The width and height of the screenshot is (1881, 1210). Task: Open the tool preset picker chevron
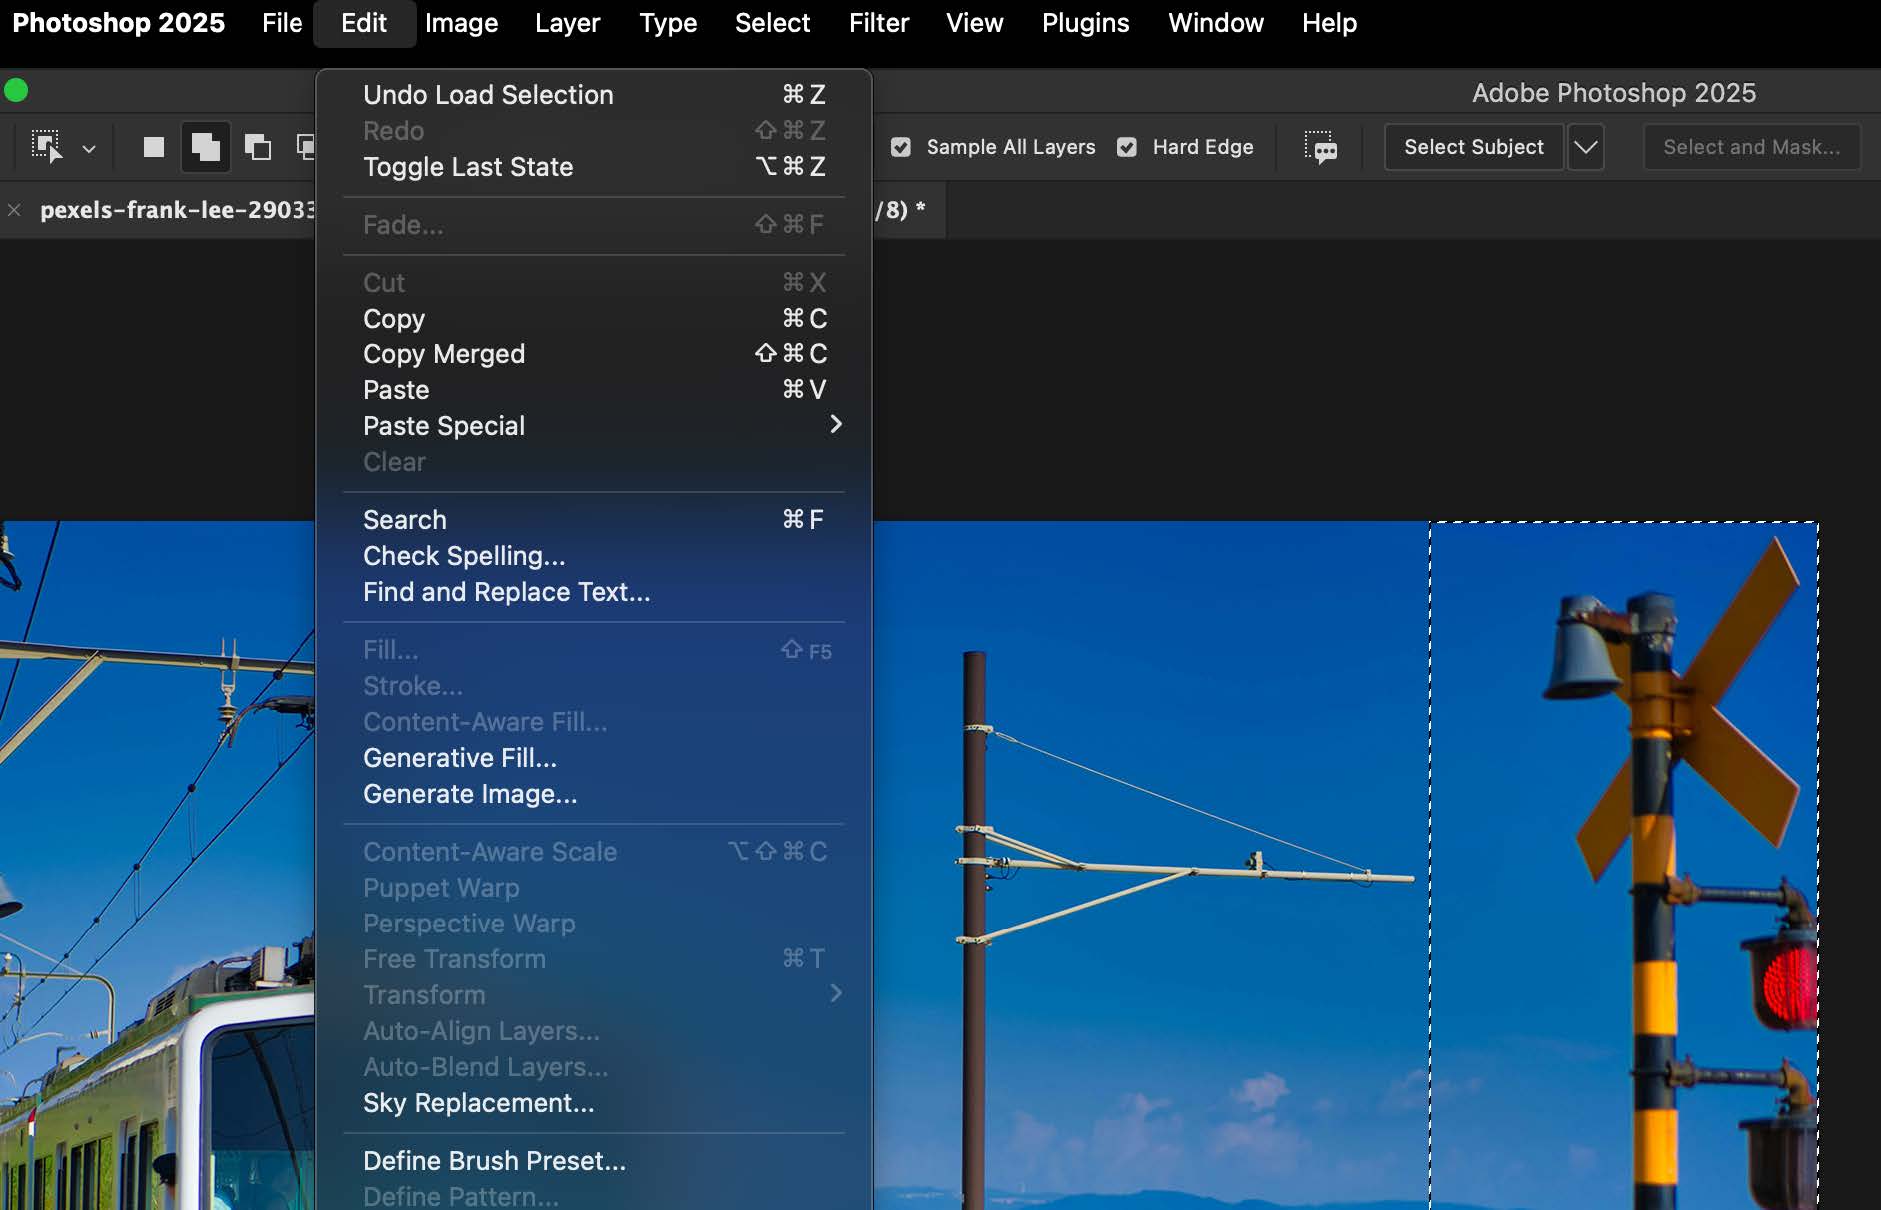(89, 148)
